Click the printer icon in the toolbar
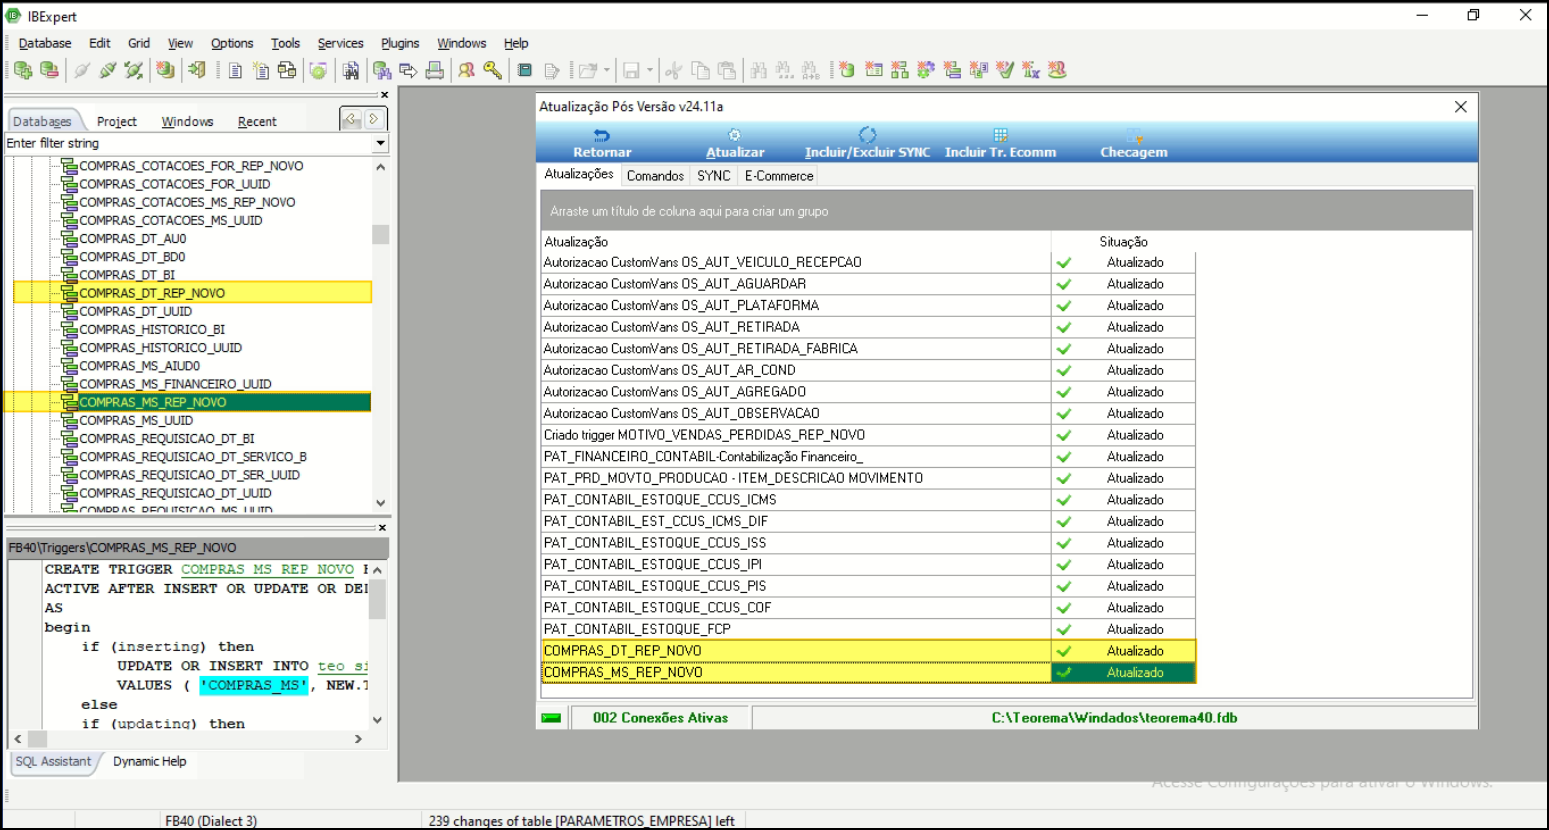This screenshot has height=830, width=1549. [434, 70]
